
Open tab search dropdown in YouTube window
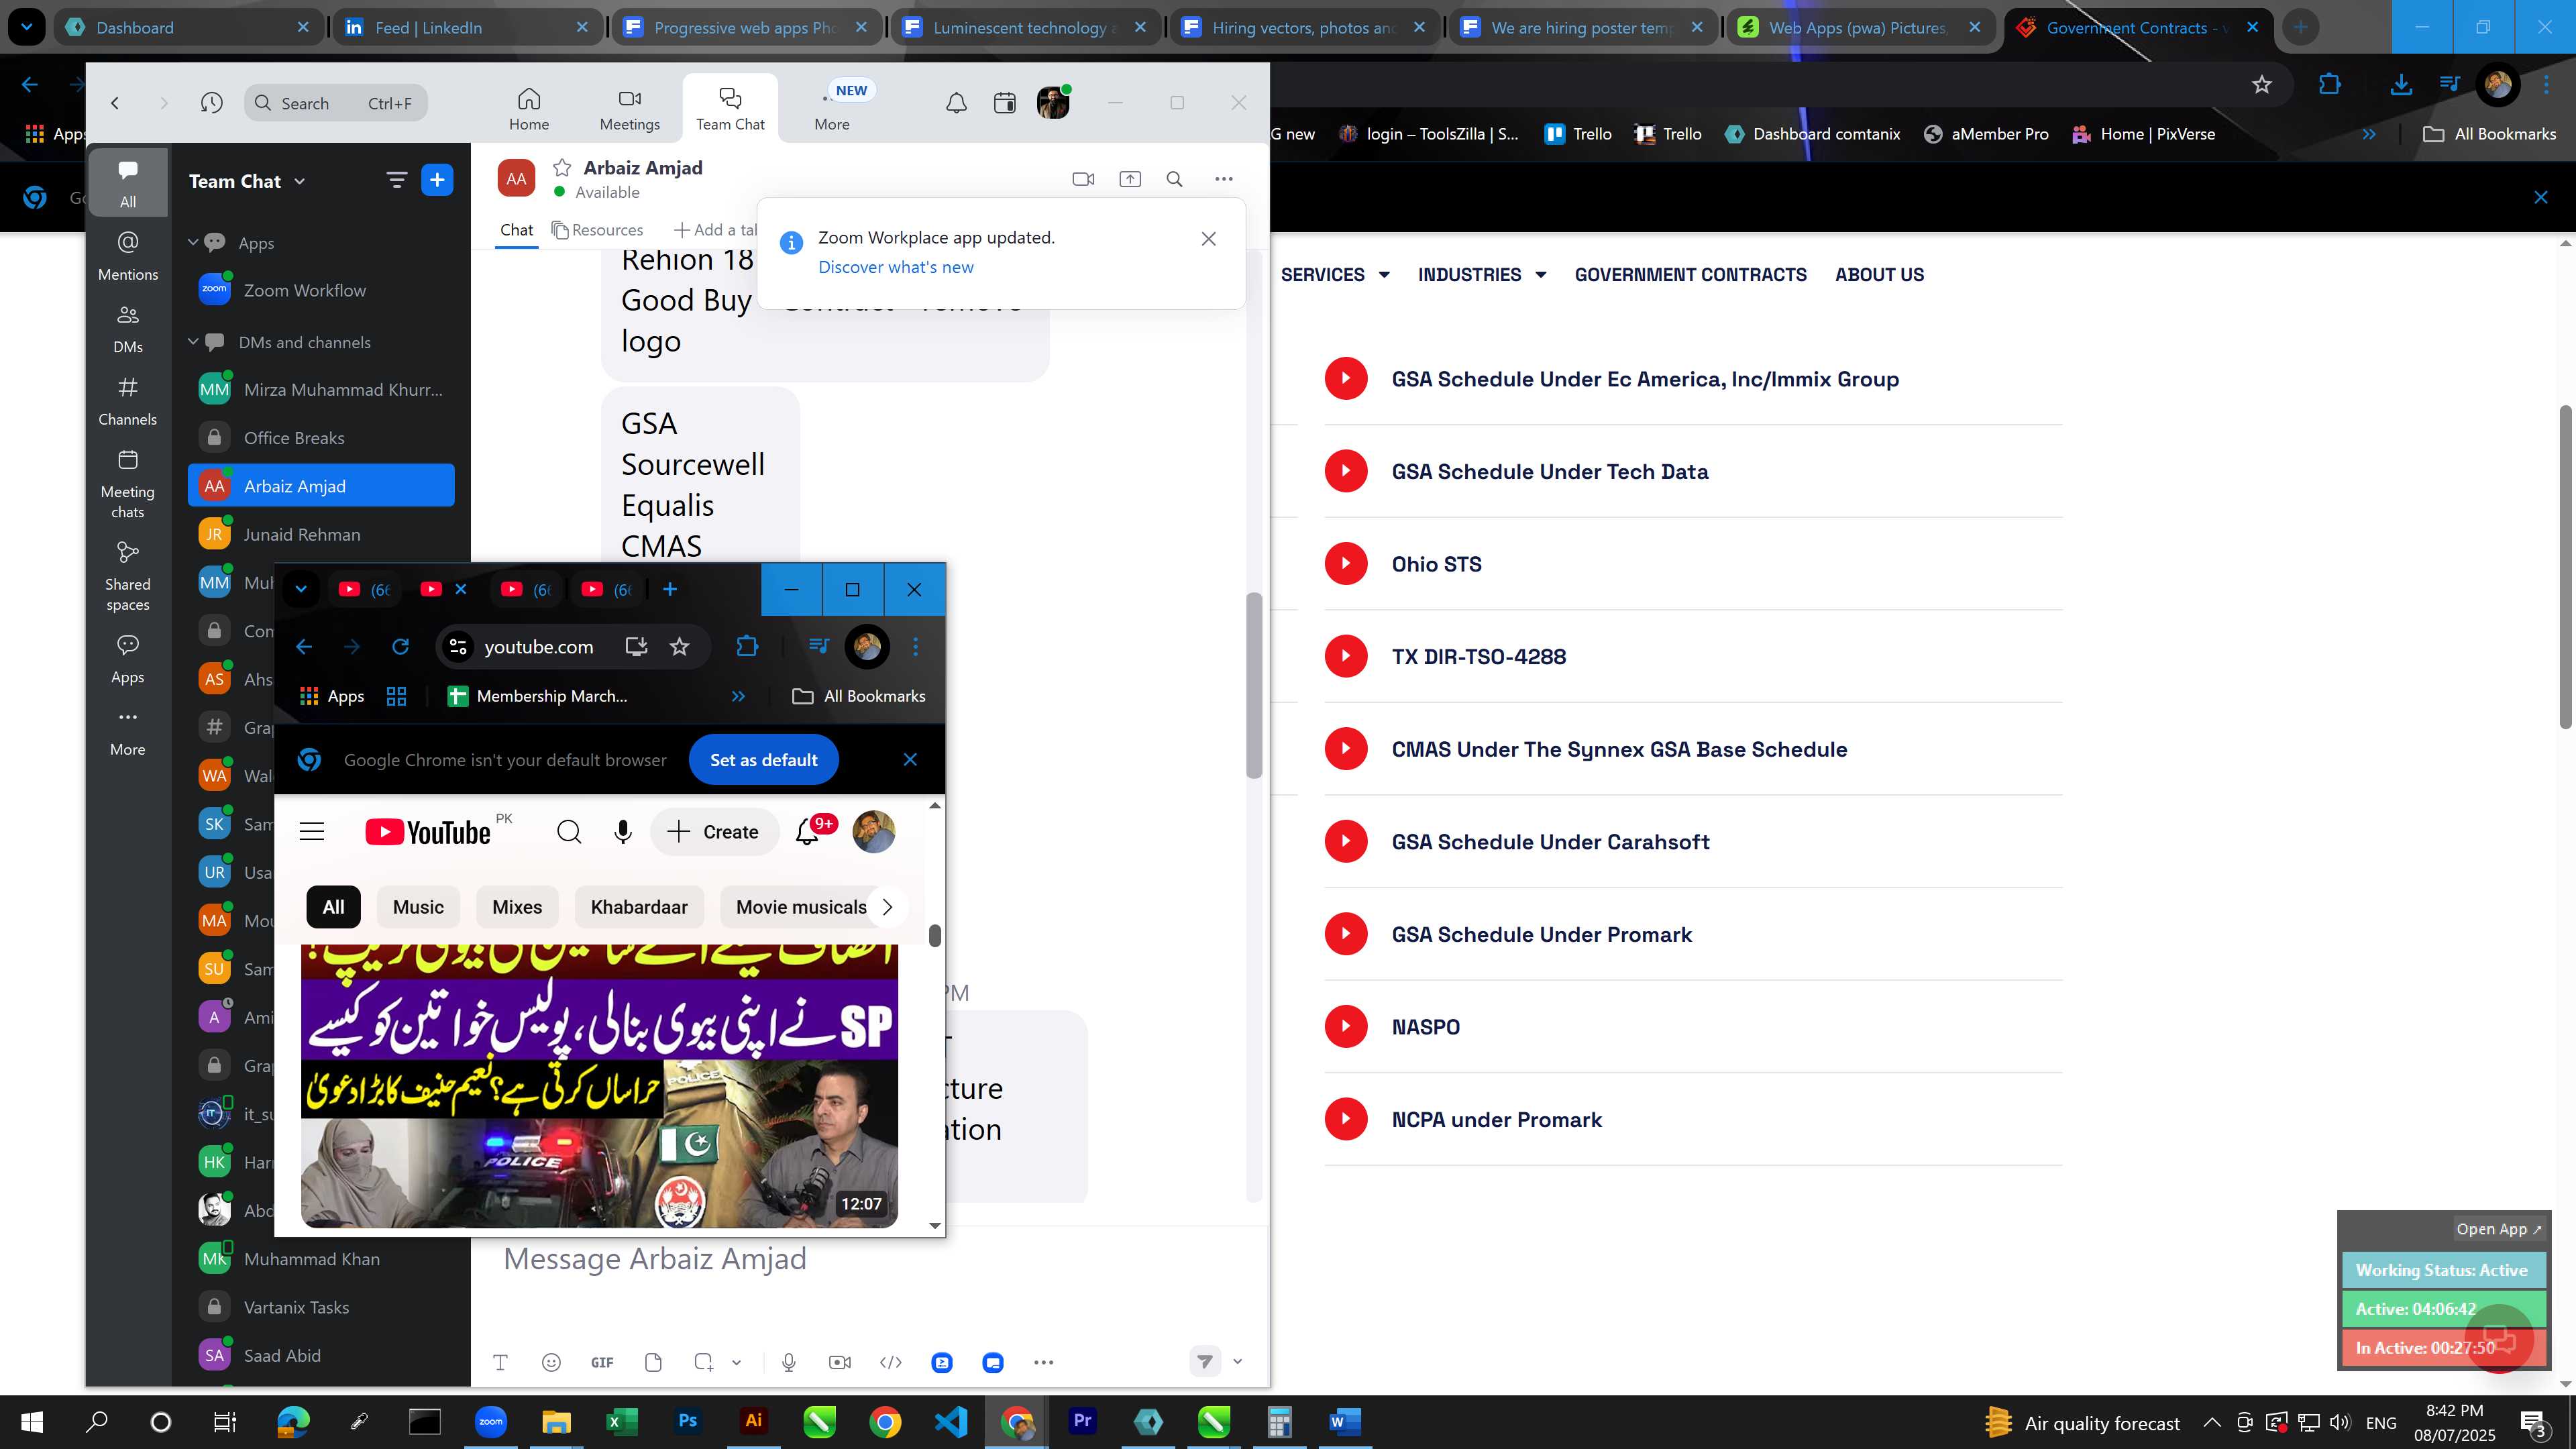pyautogui.click(x=301, y=589)
